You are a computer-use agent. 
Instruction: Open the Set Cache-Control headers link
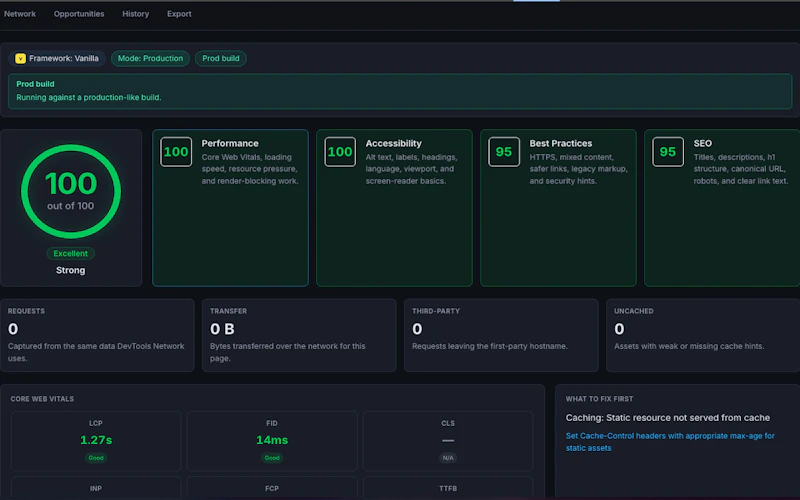[x=670, y=442]
